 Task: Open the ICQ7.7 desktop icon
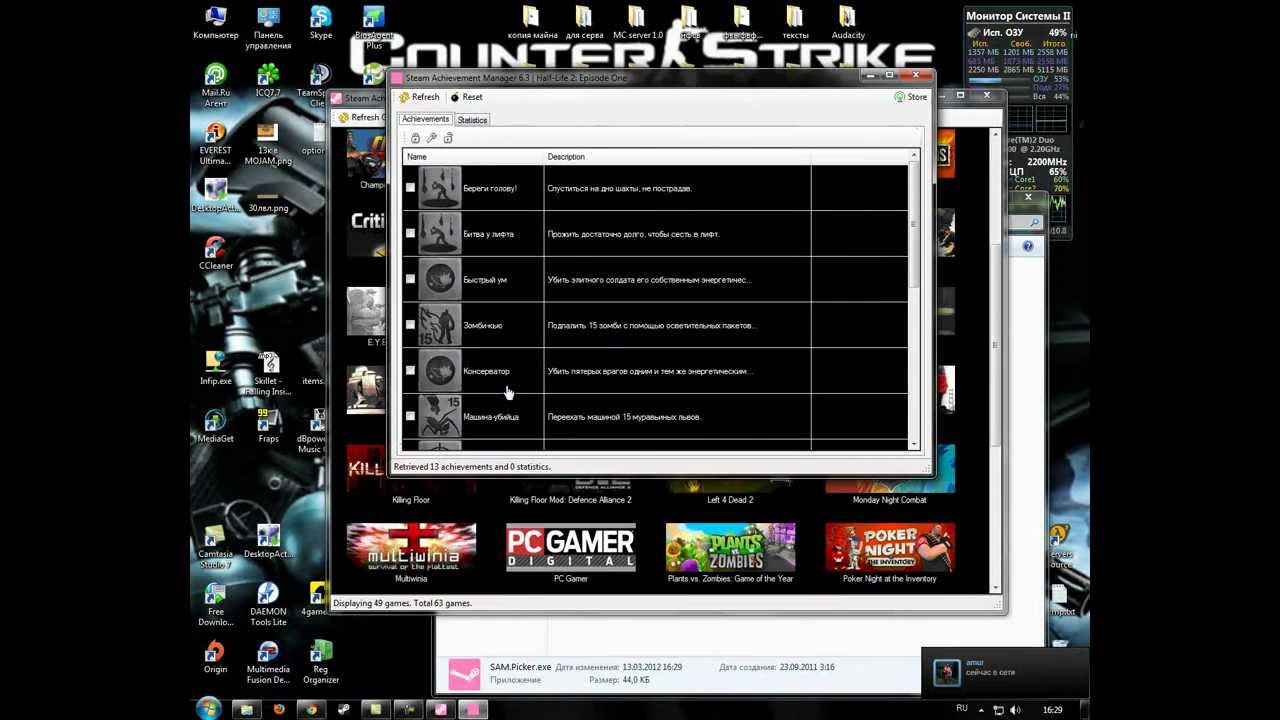coord(268,81)
